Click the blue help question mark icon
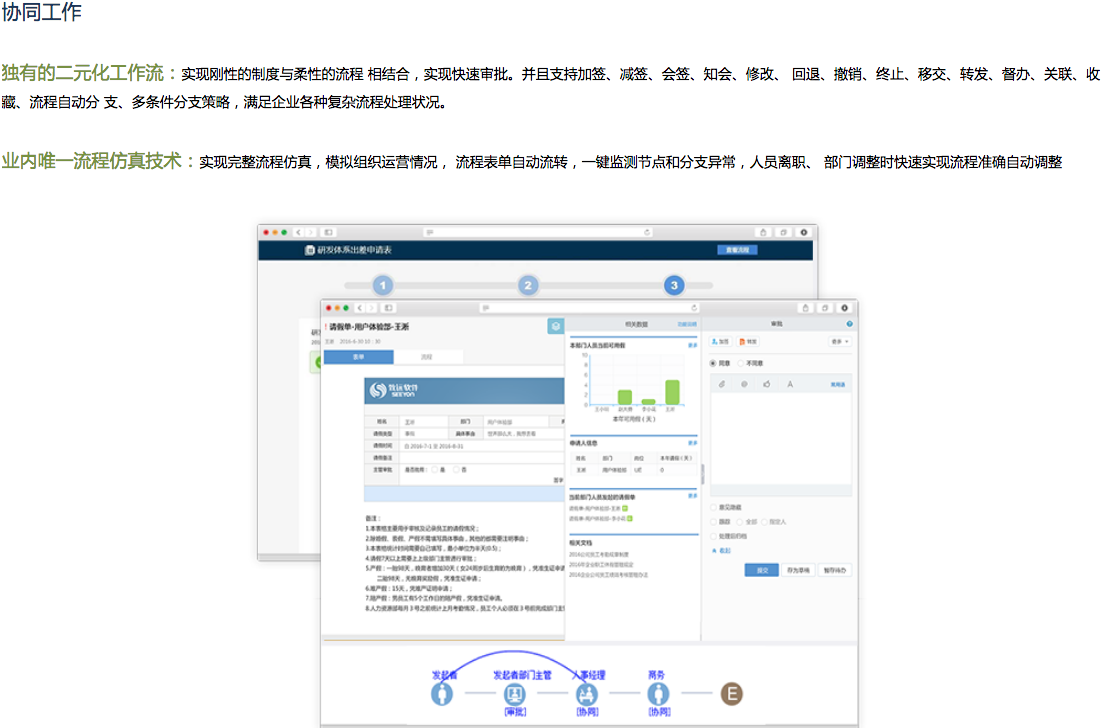This screenshot has height=728, width=1103. point(849,324)
